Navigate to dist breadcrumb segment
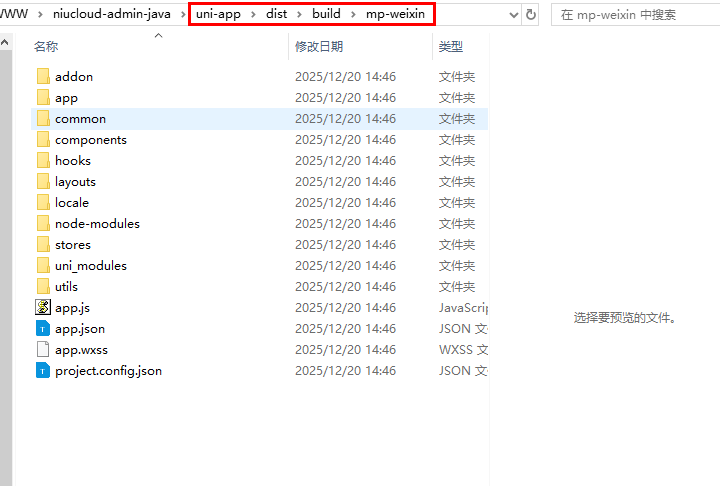This screenshot has height=486, width=720. coord(276,14)
